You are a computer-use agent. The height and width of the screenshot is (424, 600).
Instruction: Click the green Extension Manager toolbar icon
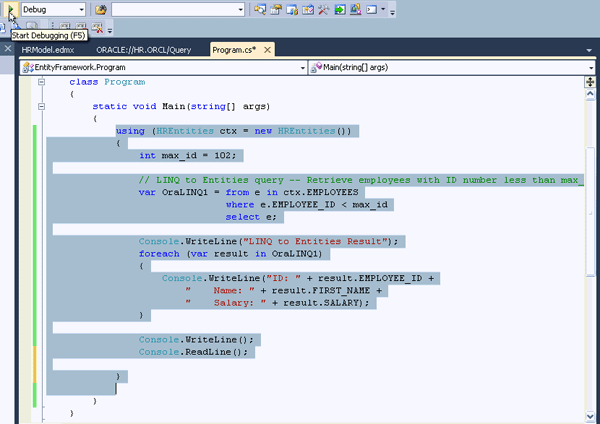click(x=340, y=9)
